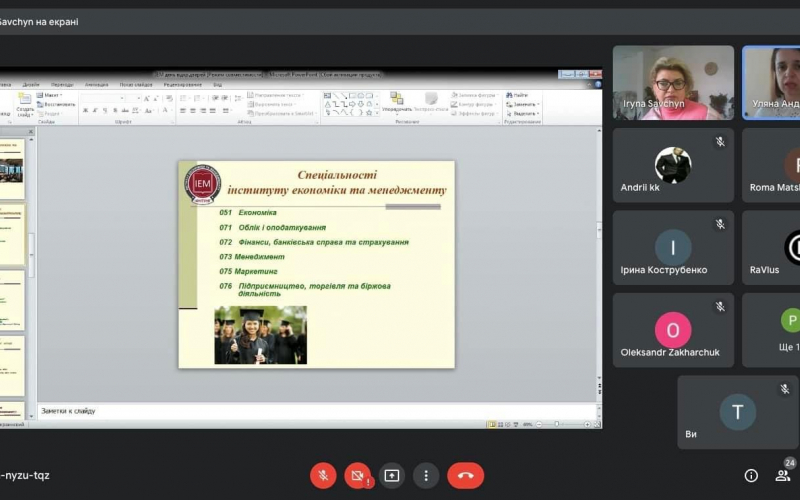Image resolution: width=800 pixels, height=500 pixels.
Task: Click the IEM institute logo on slide
Action: (203, 184)
